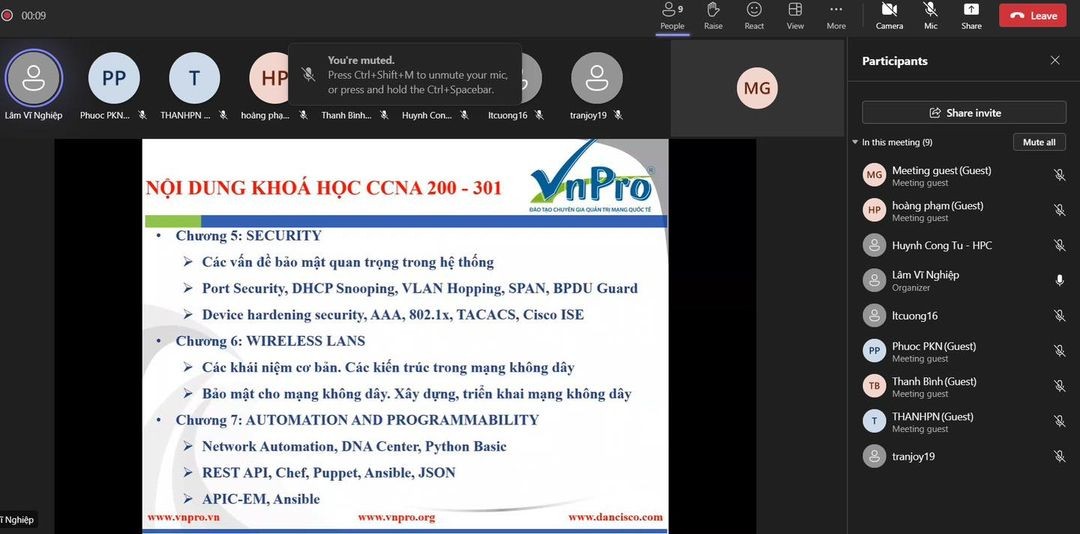Select Phuoc PKN (Guest) participant
Screen dimensions: 1080x534
964,351
